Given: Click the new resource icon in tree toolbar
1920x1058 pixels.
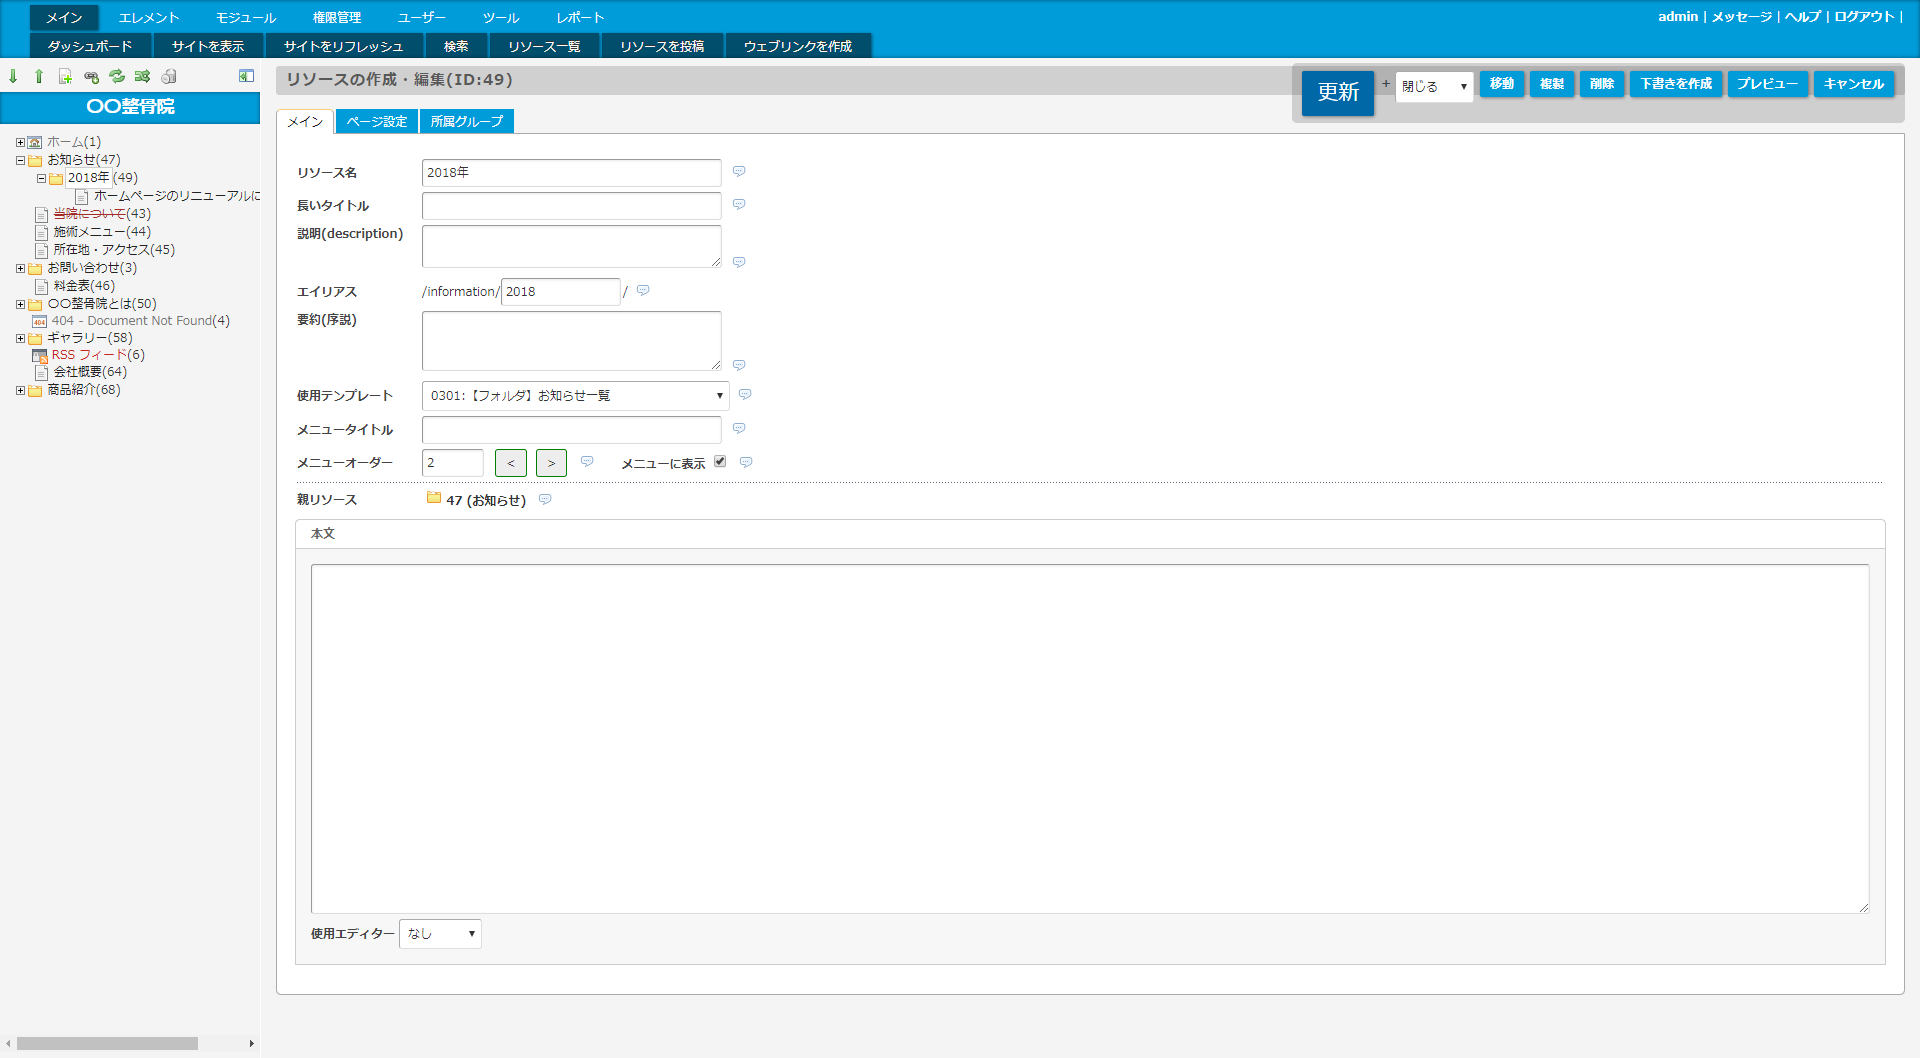Looking at the screenshot, I should coord(65,76).
